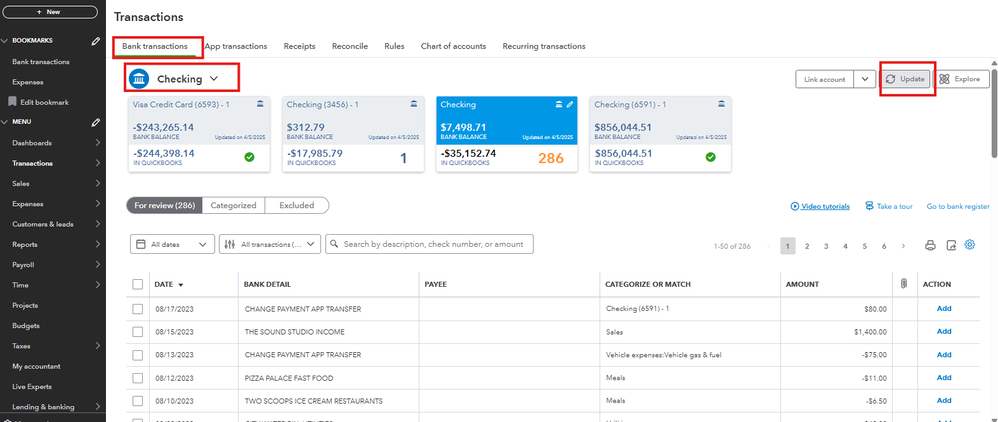Viewport: 998px width, 422px height.
Task: Click the search transactions input field
Action: (x=430, y=244)
